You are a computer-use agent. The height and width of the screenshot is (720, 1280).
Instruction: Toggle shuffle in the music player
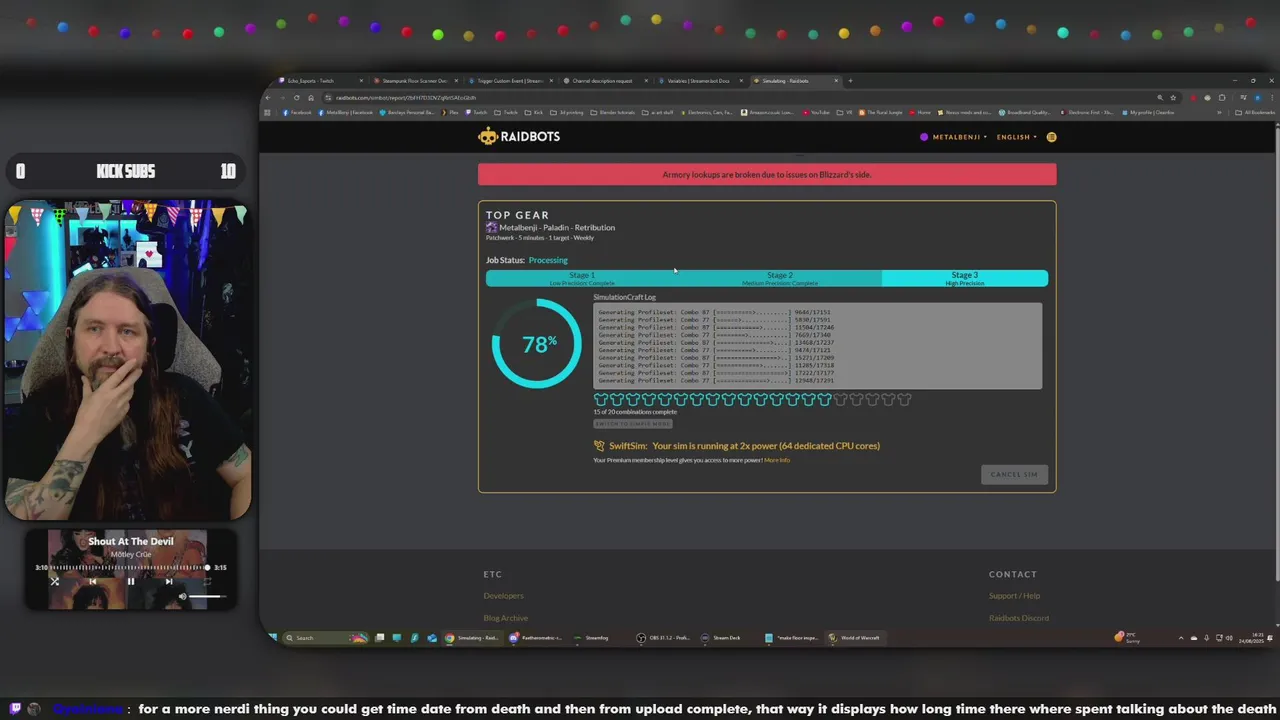pos(55,581)
